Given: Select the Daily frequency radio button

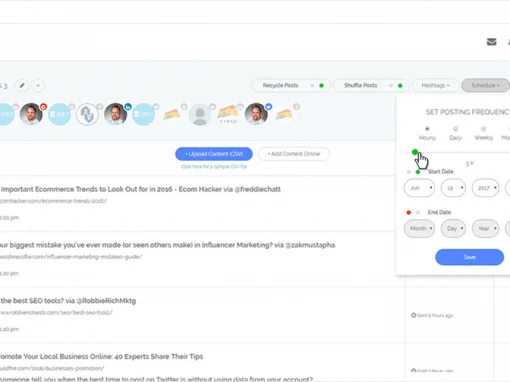Looking at the screenshot, I should point(455,129).
